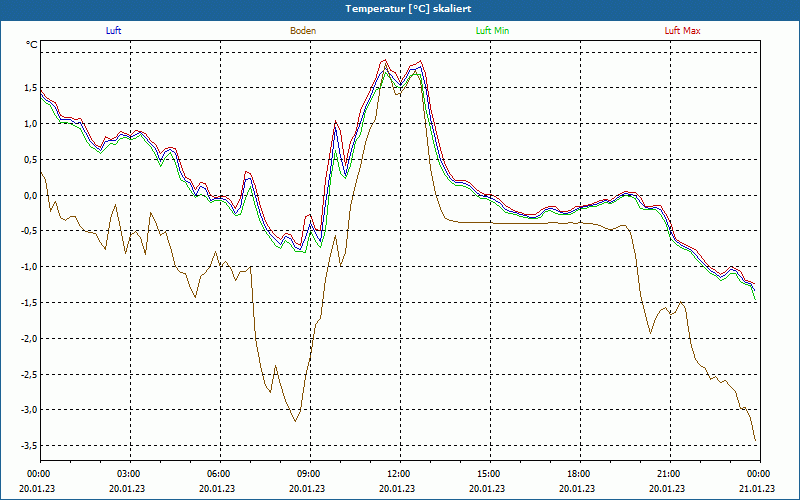
Task: Click the -0,5 y-axis value
Action: (30, 231)
